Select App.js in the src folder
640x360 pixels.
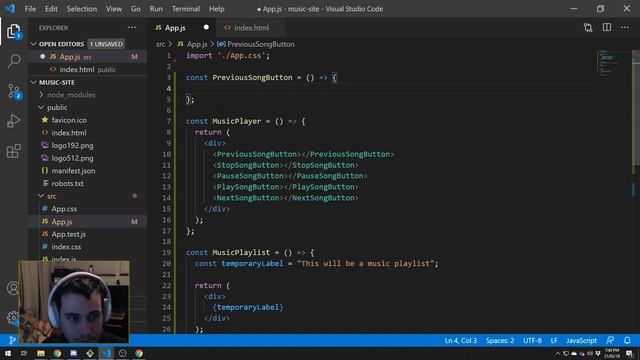[x=87, y=222]
